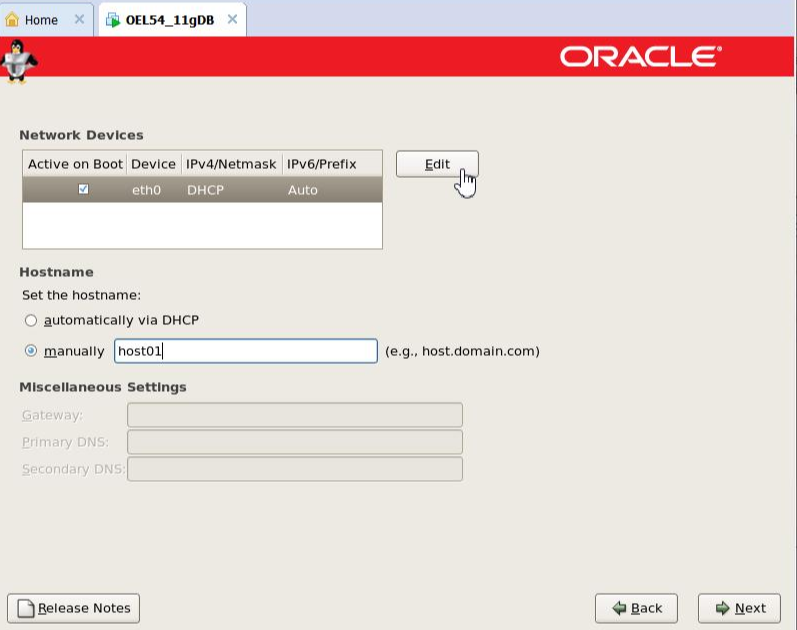
Task: Click the e.g., host.domain.com hint text
Action: coord(462,351)
